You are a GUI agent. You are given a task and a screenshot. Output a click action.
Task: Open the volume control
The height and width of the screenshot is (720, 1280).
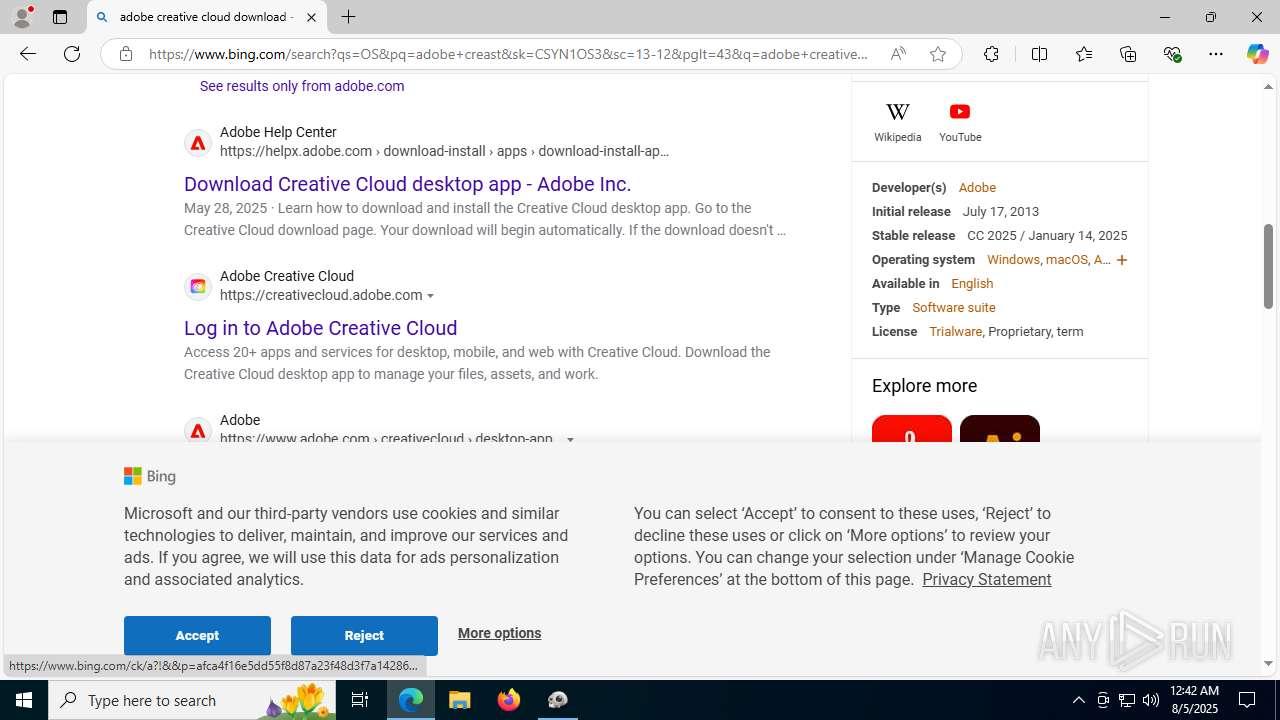1151,700
